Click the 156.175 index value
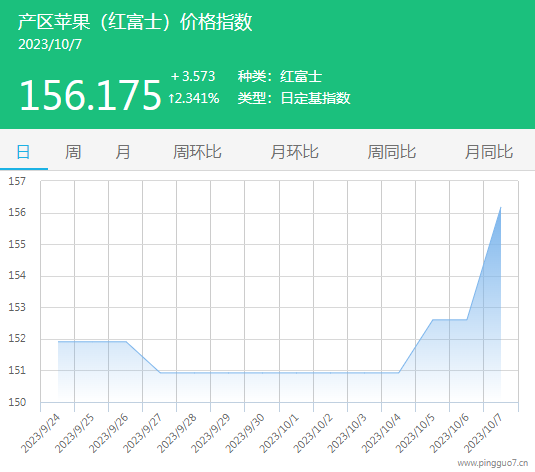 coord(90,95)
